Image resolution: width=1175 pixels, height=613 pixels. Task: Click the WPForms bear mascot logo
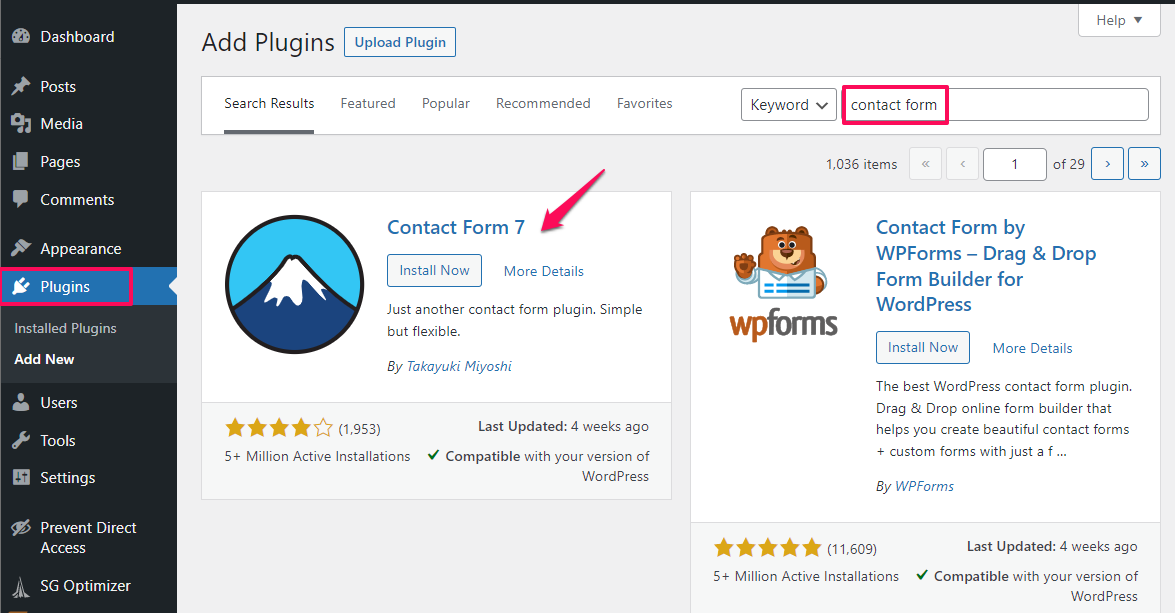(783, 283)
